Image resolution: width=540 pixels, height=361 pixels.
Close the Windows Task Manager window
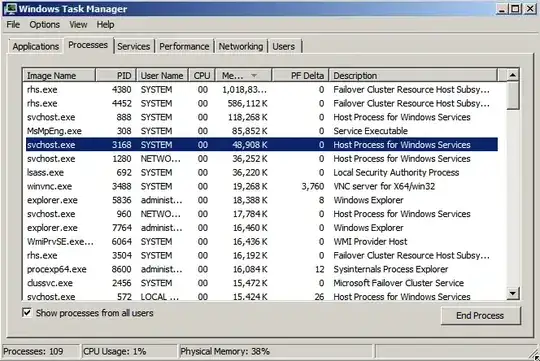(530, 9)
